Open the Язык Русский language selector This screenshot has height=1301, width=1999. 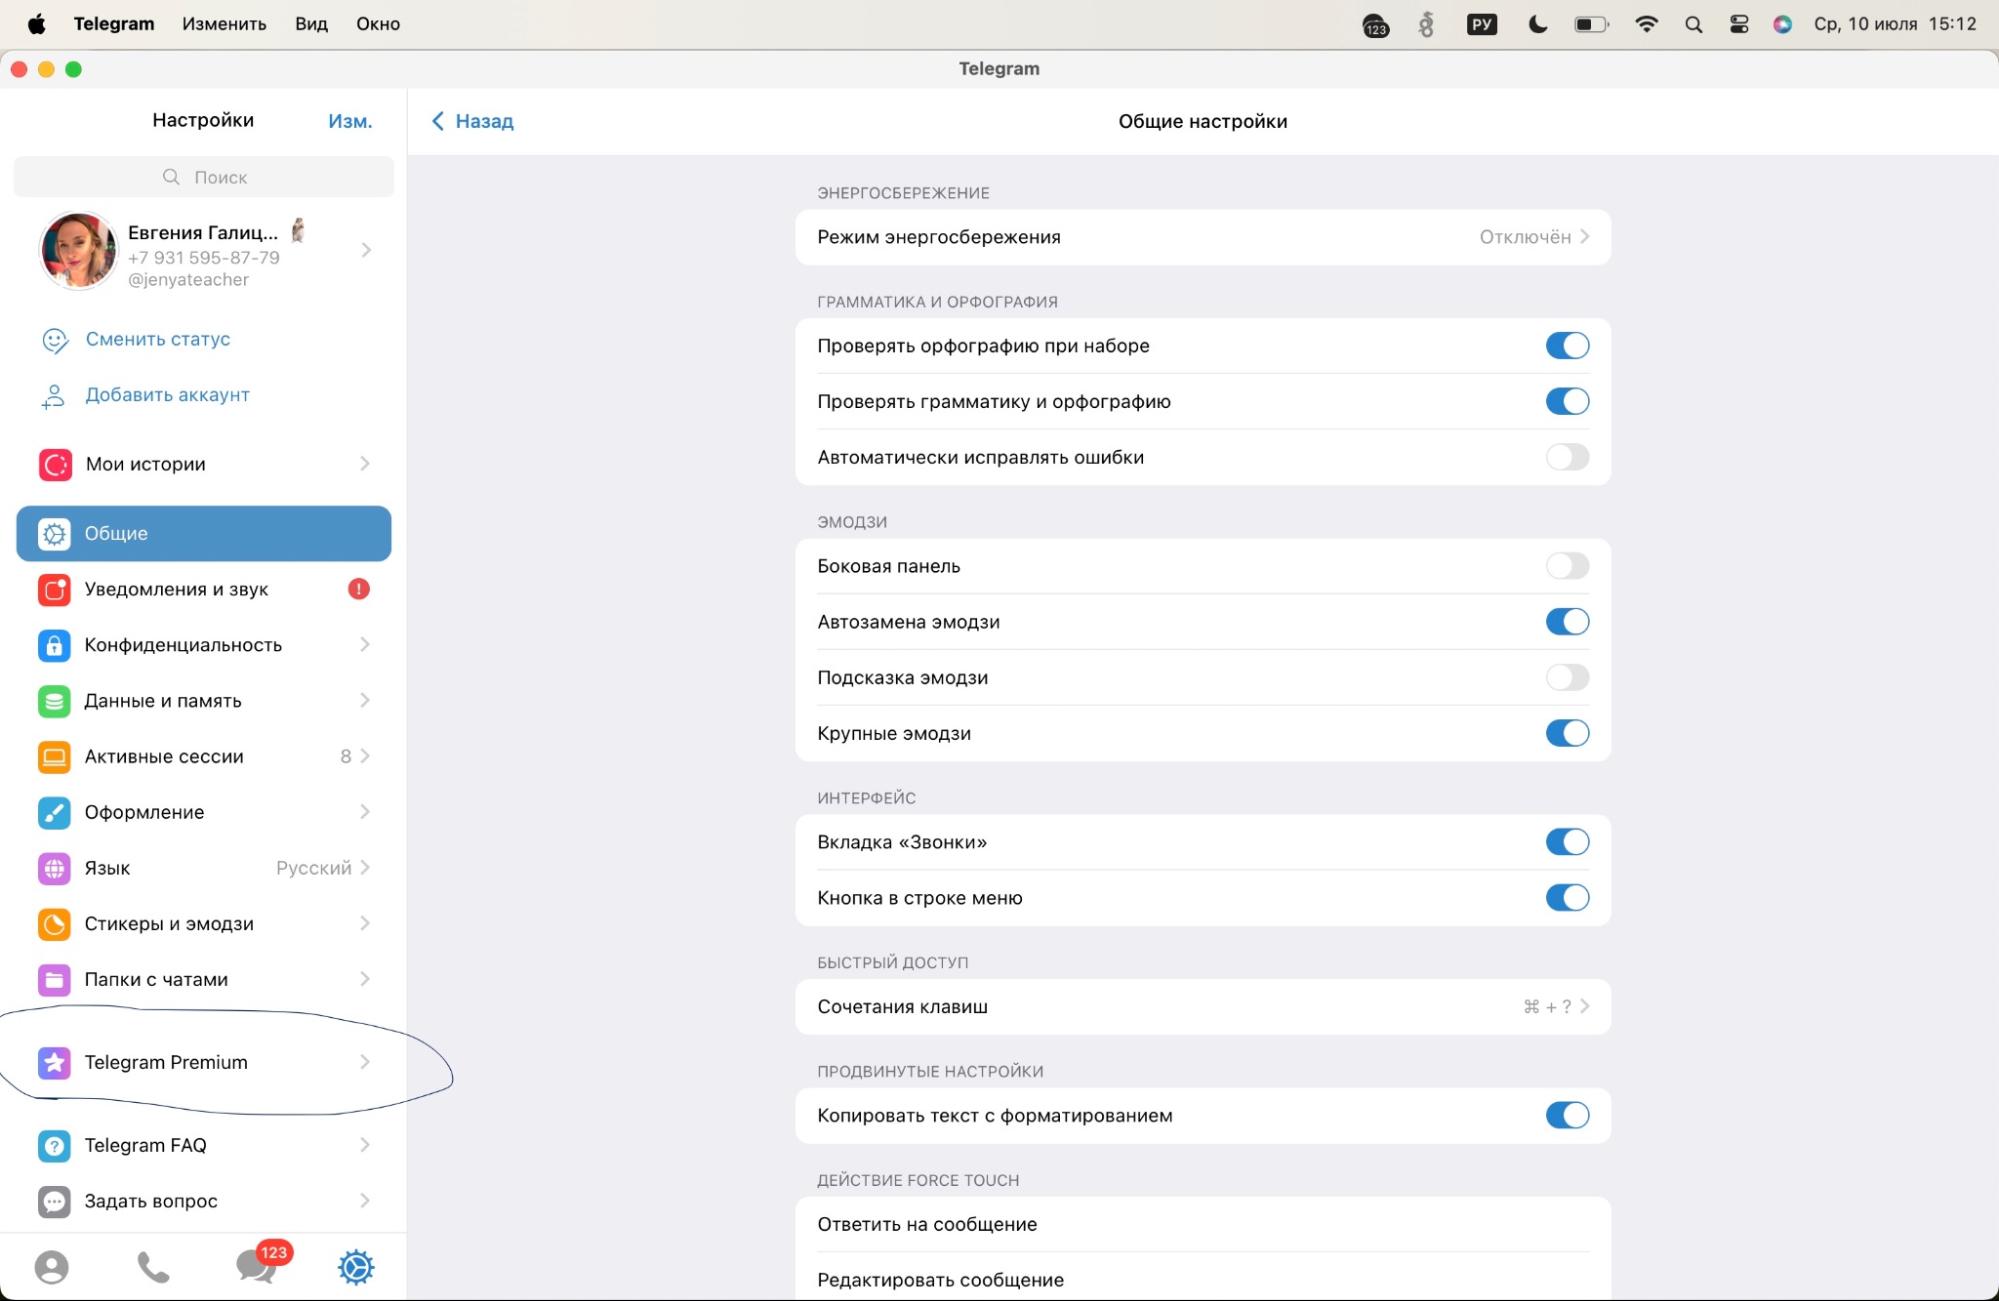pyautogui.click(x=204, y=868)
